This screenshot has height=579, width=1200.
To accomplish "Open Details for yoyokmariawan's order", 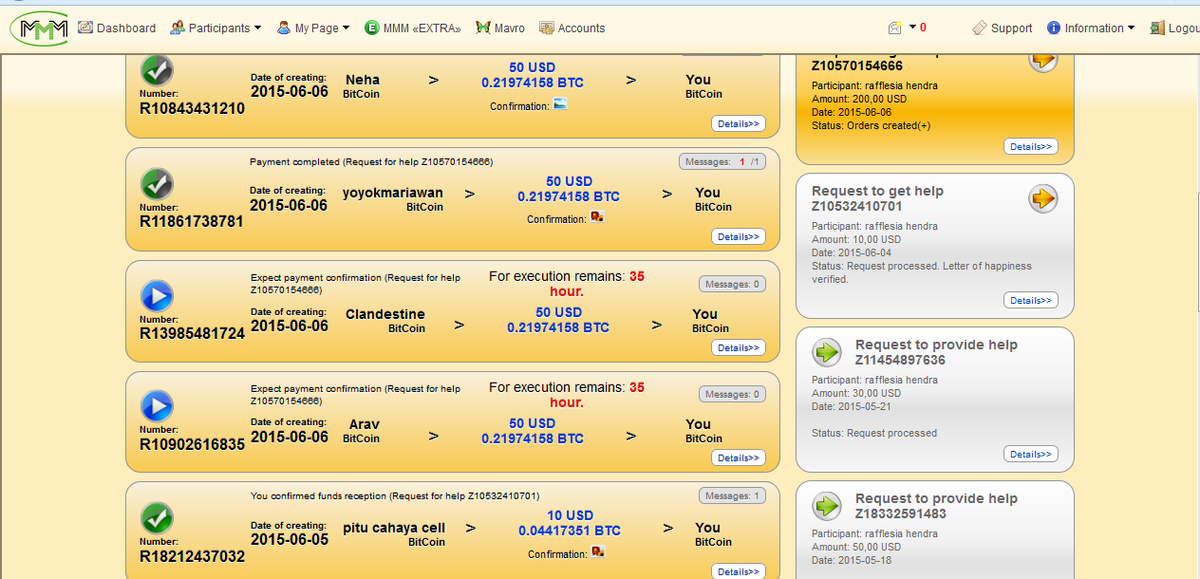I will (739, 237).
